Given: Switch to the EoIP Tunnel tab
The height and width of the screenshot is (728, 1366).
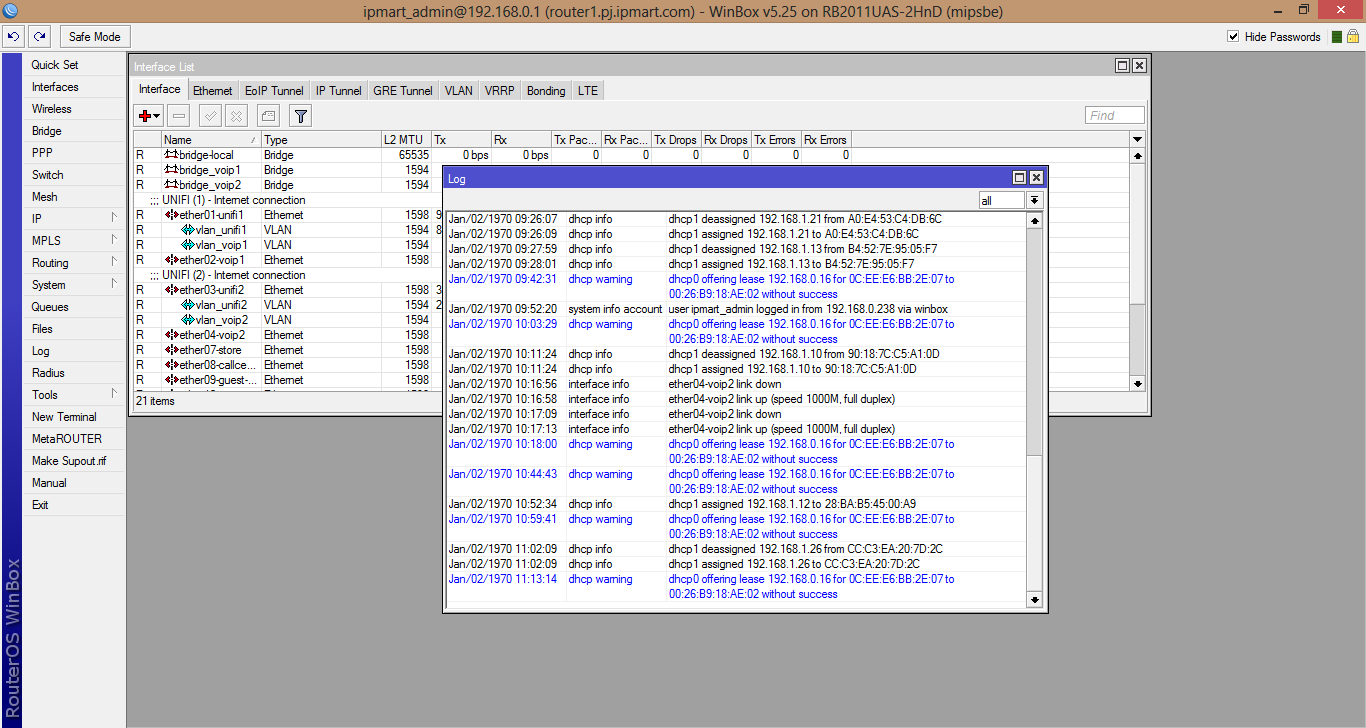Looking at the screenshot, I should click(274, 90).
